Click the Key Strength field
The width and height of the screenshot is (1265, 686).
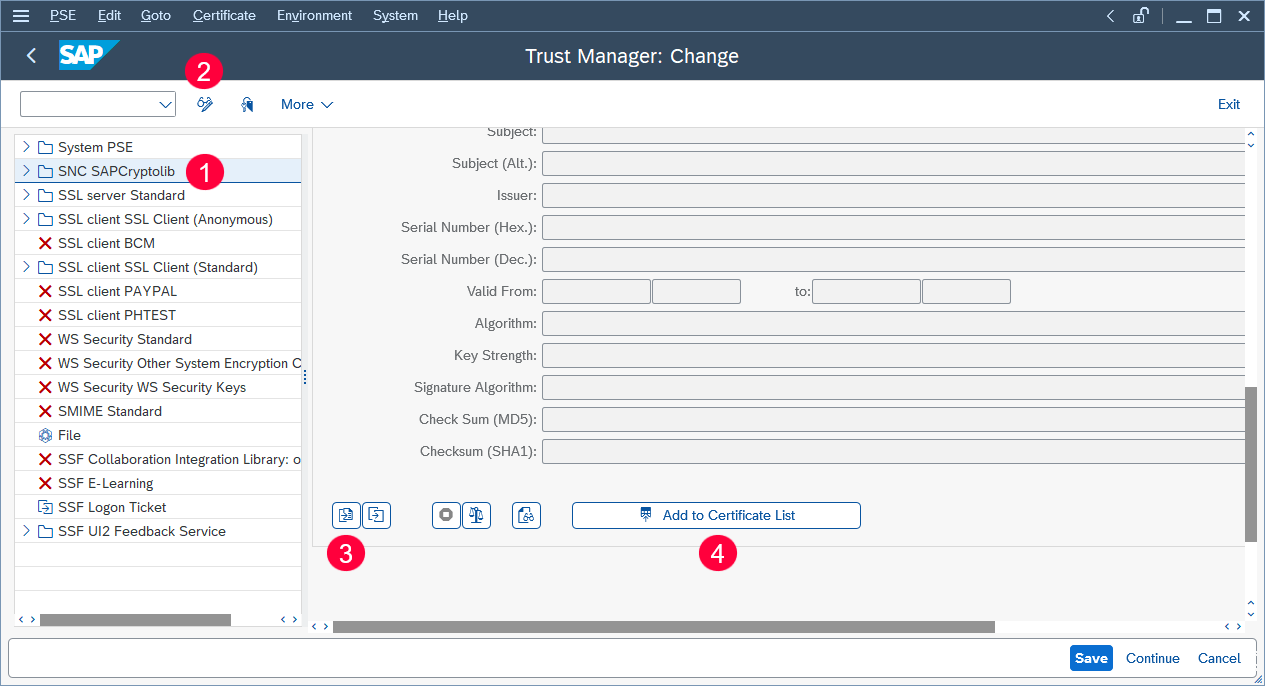[x=893, y=355]
